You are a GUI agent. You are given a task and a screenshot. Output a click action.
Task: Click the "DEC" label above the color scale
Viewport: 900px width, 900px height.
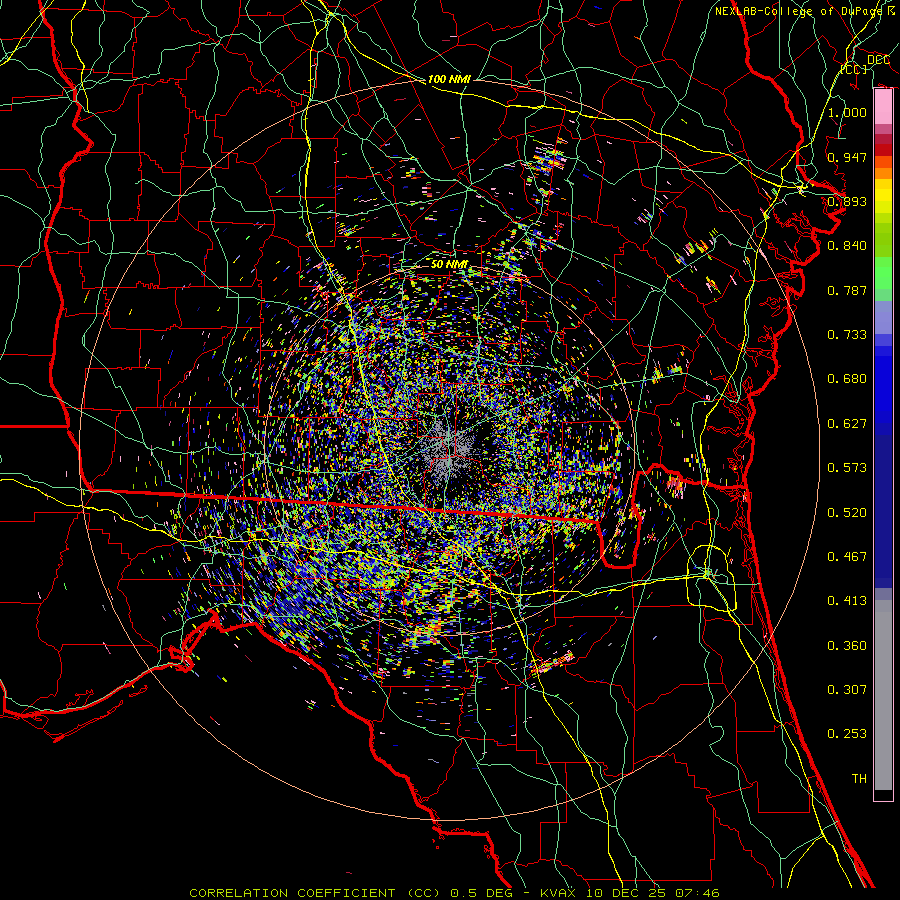pos(878,59)
